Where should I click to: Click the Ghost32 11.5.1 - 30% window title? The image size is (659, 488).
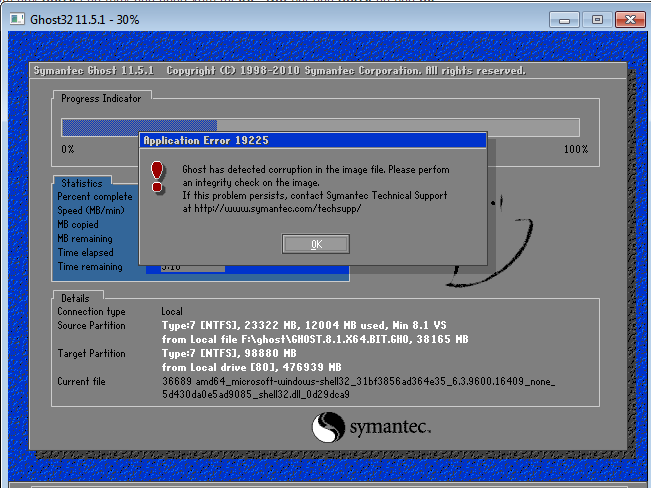pyautogui.click(x=84, y=20)
